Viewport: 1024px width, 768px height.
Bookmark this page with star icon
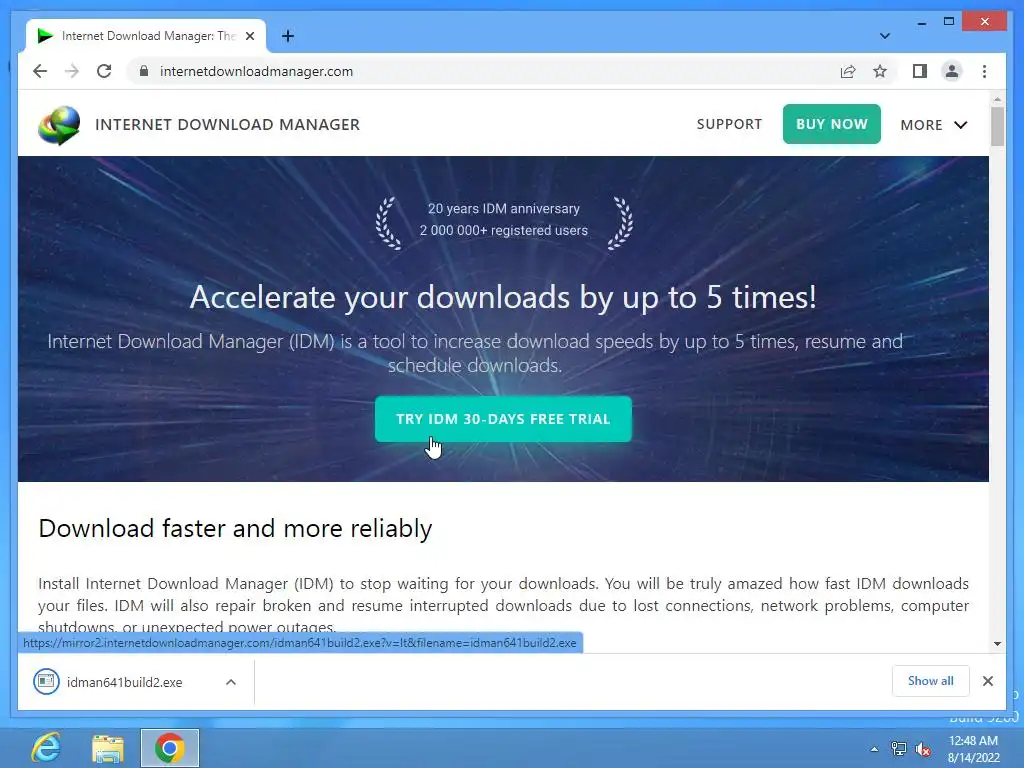pyautogui.click(x=880, y=71)
